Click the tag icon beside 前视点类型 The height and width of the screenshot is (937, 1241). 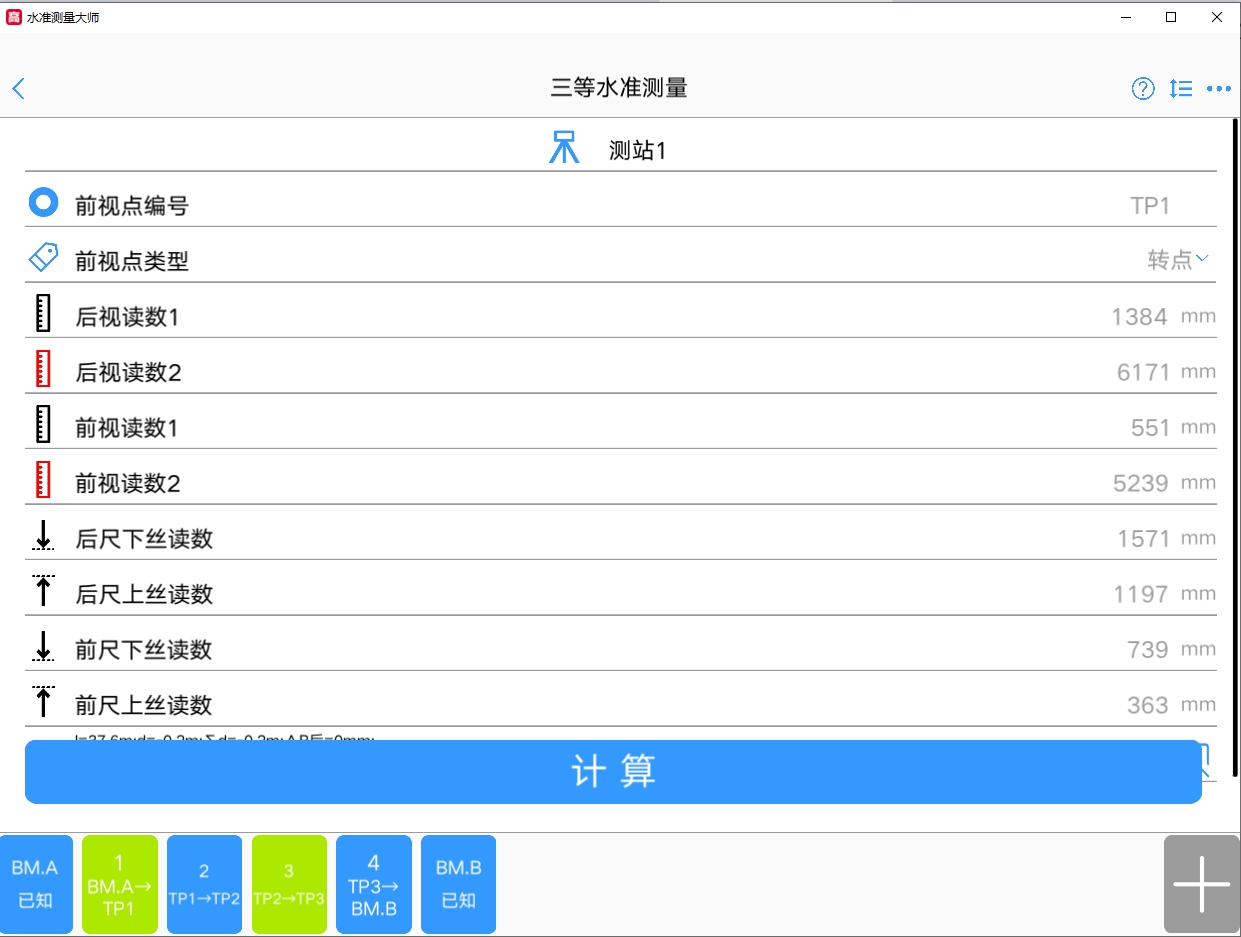tap(42, 257)
